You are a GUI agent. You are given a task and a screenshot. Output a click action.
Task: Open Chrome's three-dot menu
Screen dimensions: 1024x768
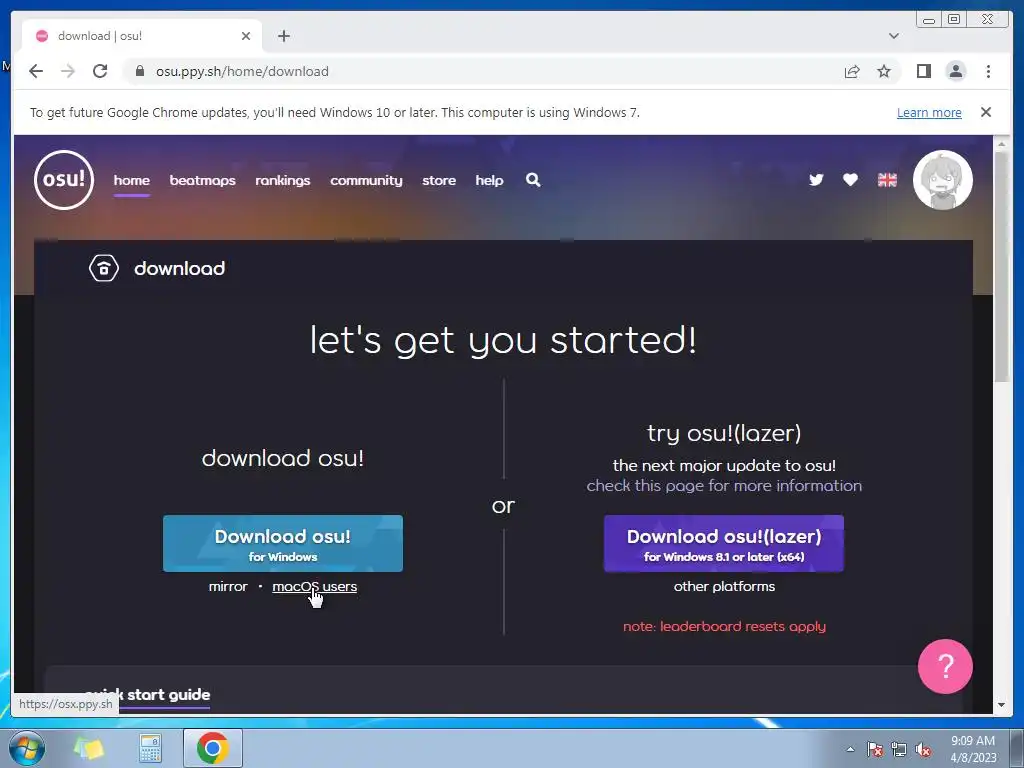(x=988, y=71)
